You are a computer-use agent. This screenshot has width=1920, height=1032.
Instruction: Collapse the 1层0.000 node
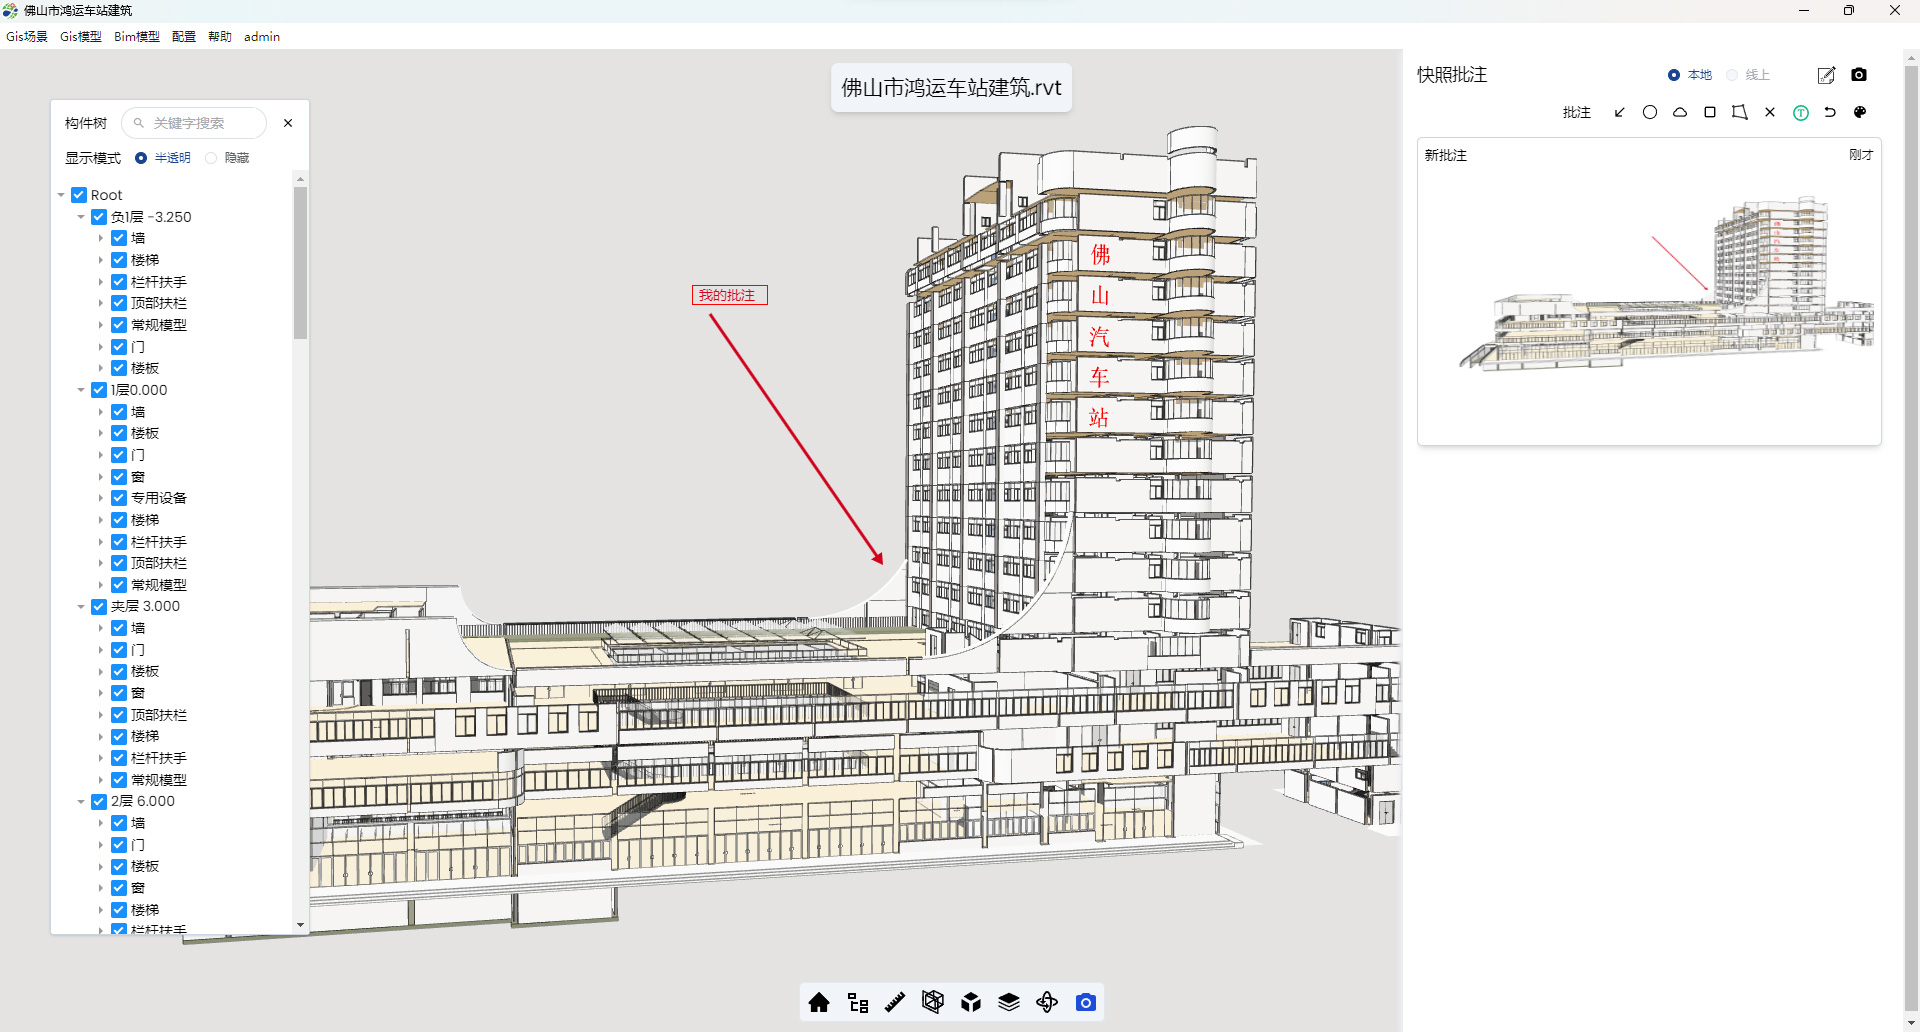pos(81,390)
